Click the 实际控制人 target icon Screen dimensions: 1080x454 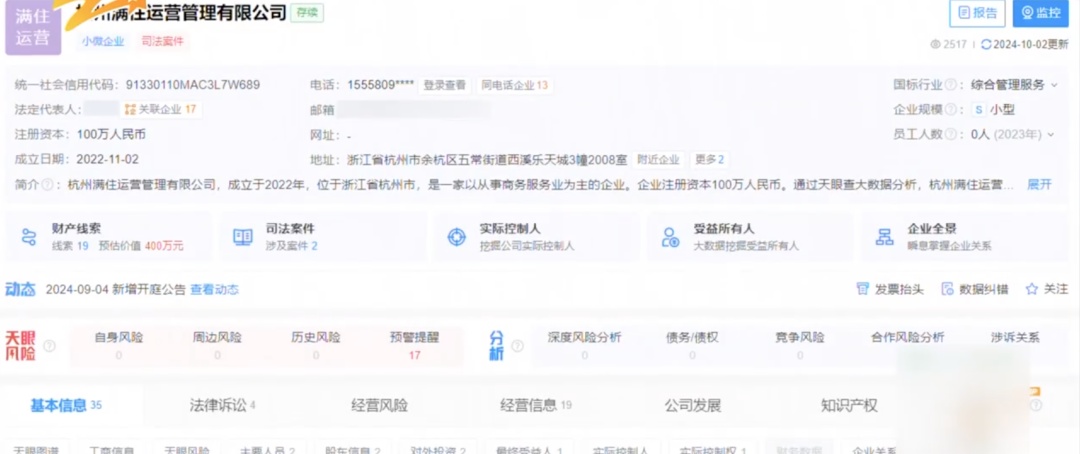click(x=457, y=237)
